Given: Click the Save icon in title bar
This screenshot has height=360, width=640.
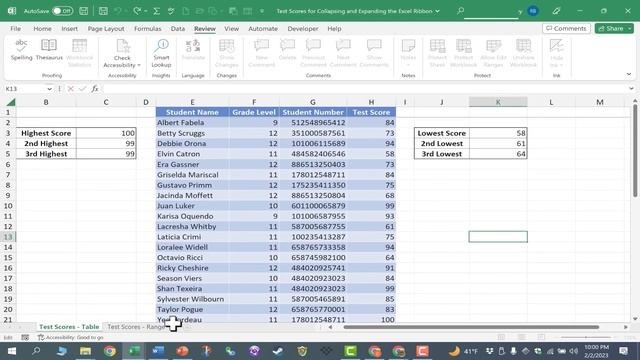Looking at the screenshot, I should tap(84, 11).
